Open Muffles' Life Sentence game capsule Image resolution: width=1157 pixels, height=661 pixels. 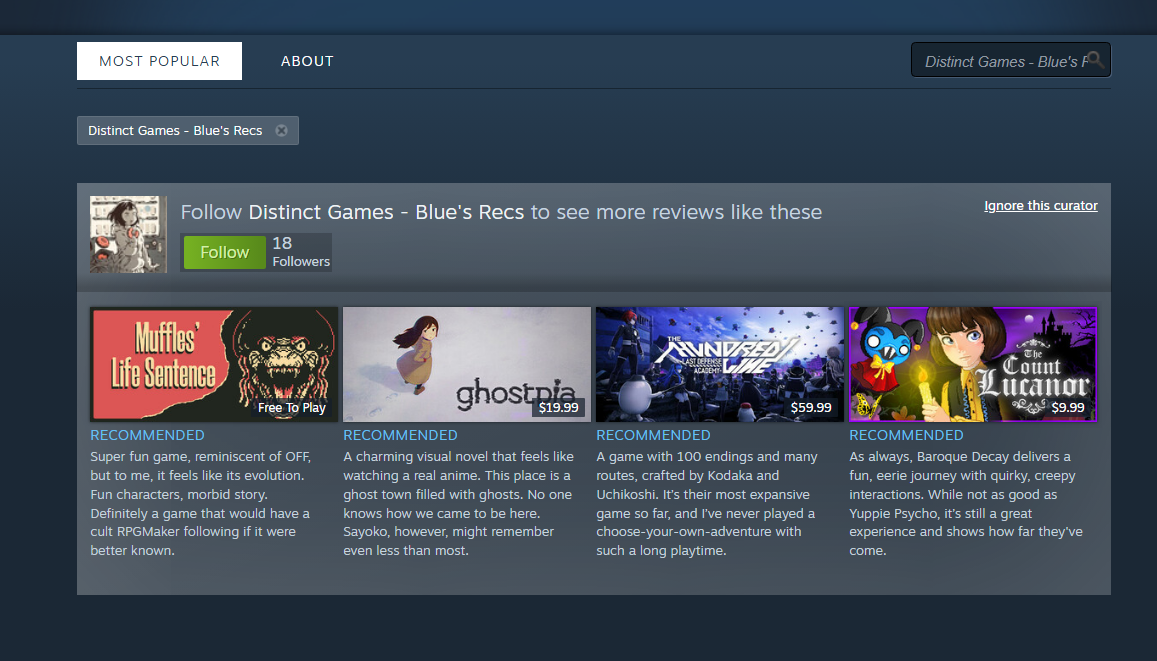(x=214, y=364)
